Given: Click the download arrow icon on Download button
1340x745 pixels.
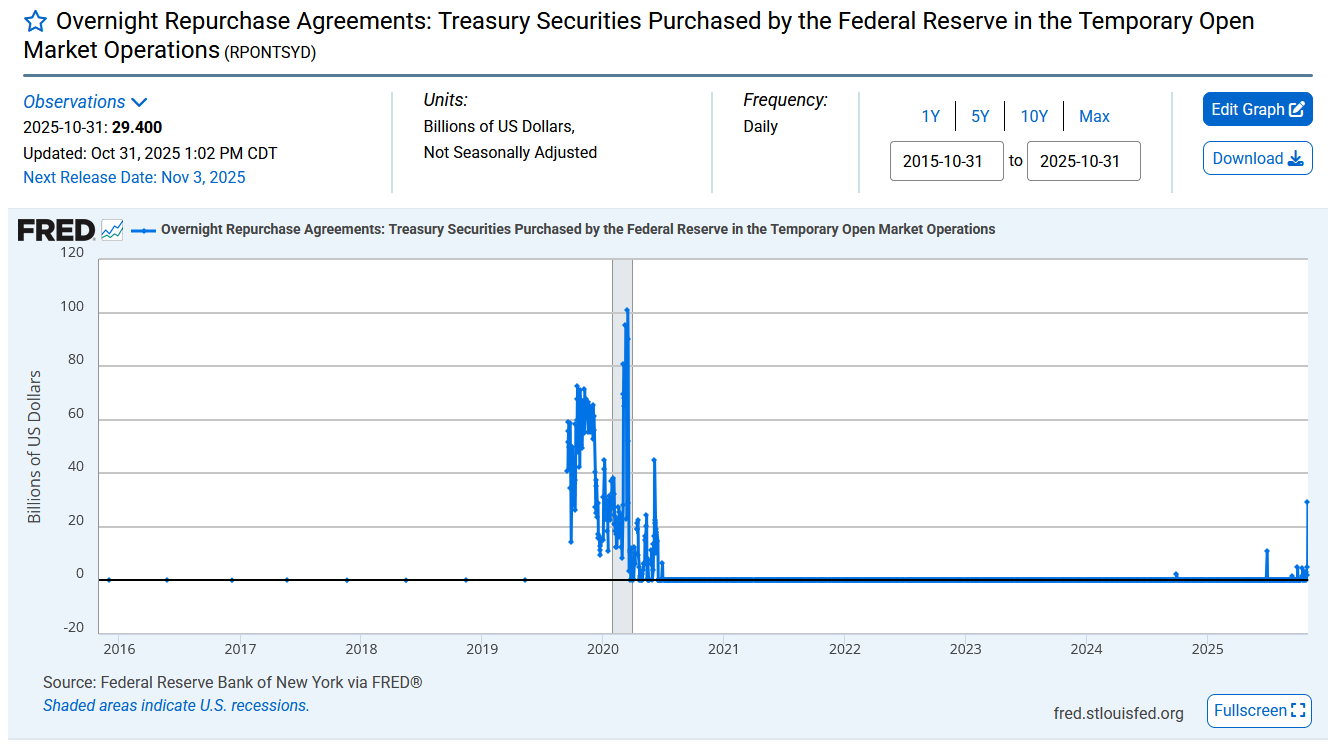Looking at the screenshot, I should [x=1297, y=158].
